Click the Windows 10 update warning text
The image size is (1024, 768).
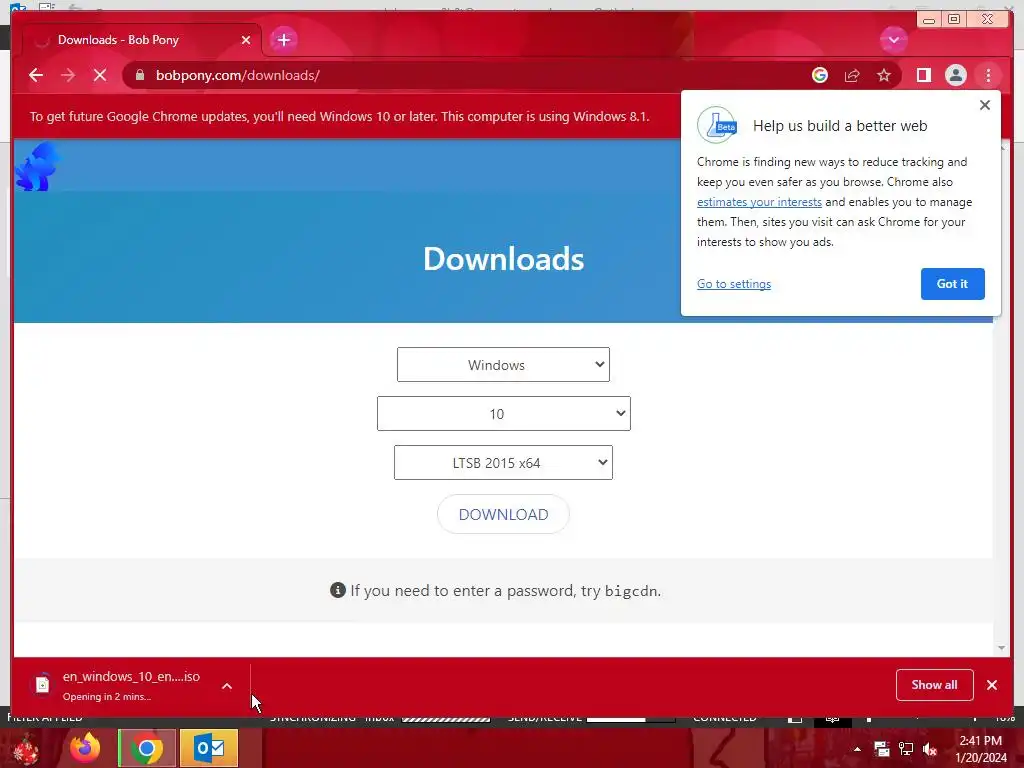(340, 116)
